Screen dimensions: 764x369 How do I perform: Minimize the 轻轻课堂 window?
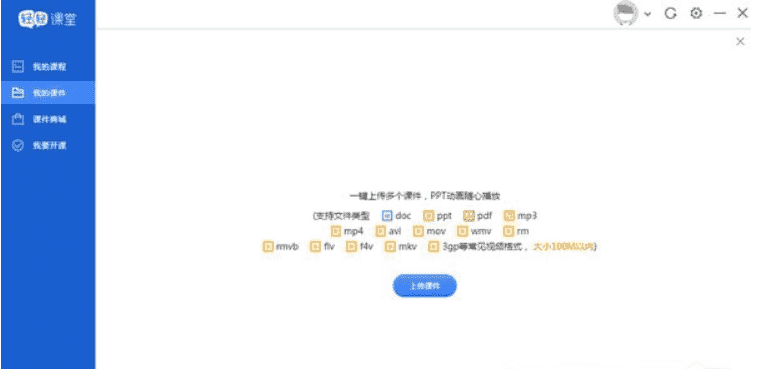tap(720, 14)
